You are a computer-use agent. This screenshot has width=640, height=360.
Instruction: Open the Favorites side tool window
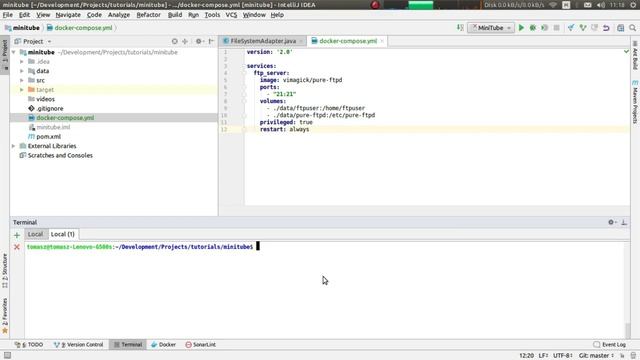(5, 315)
